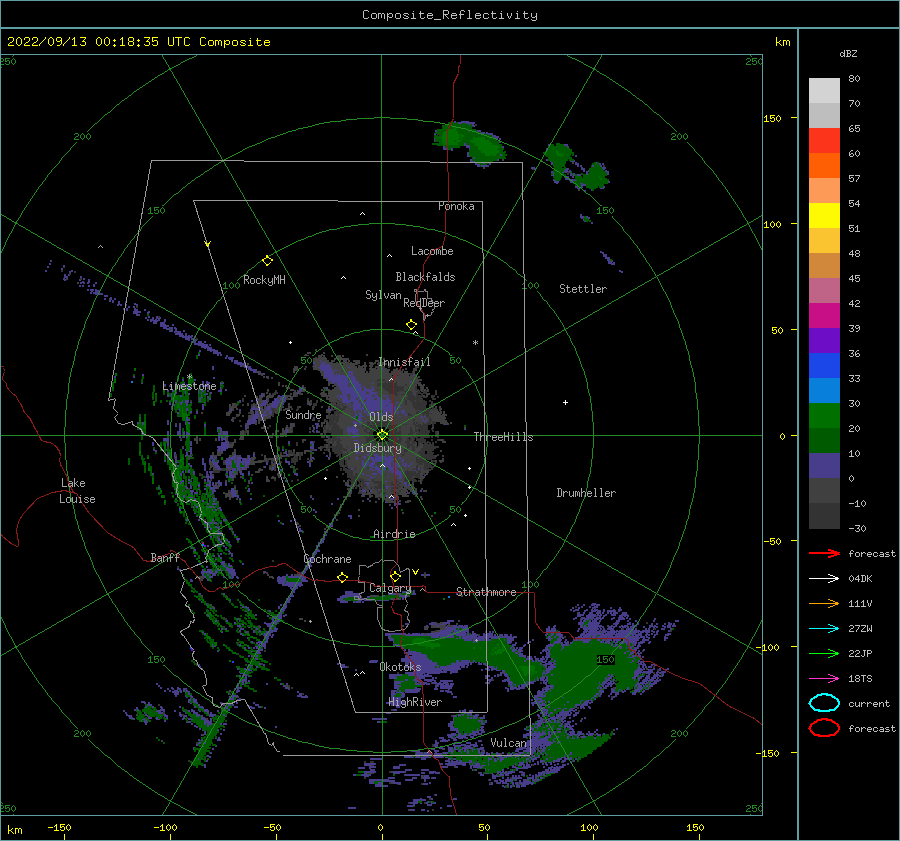This screenshot has width=900, height=841.
Task: Click the Vulcan town label
Action: tap(508, 743)
